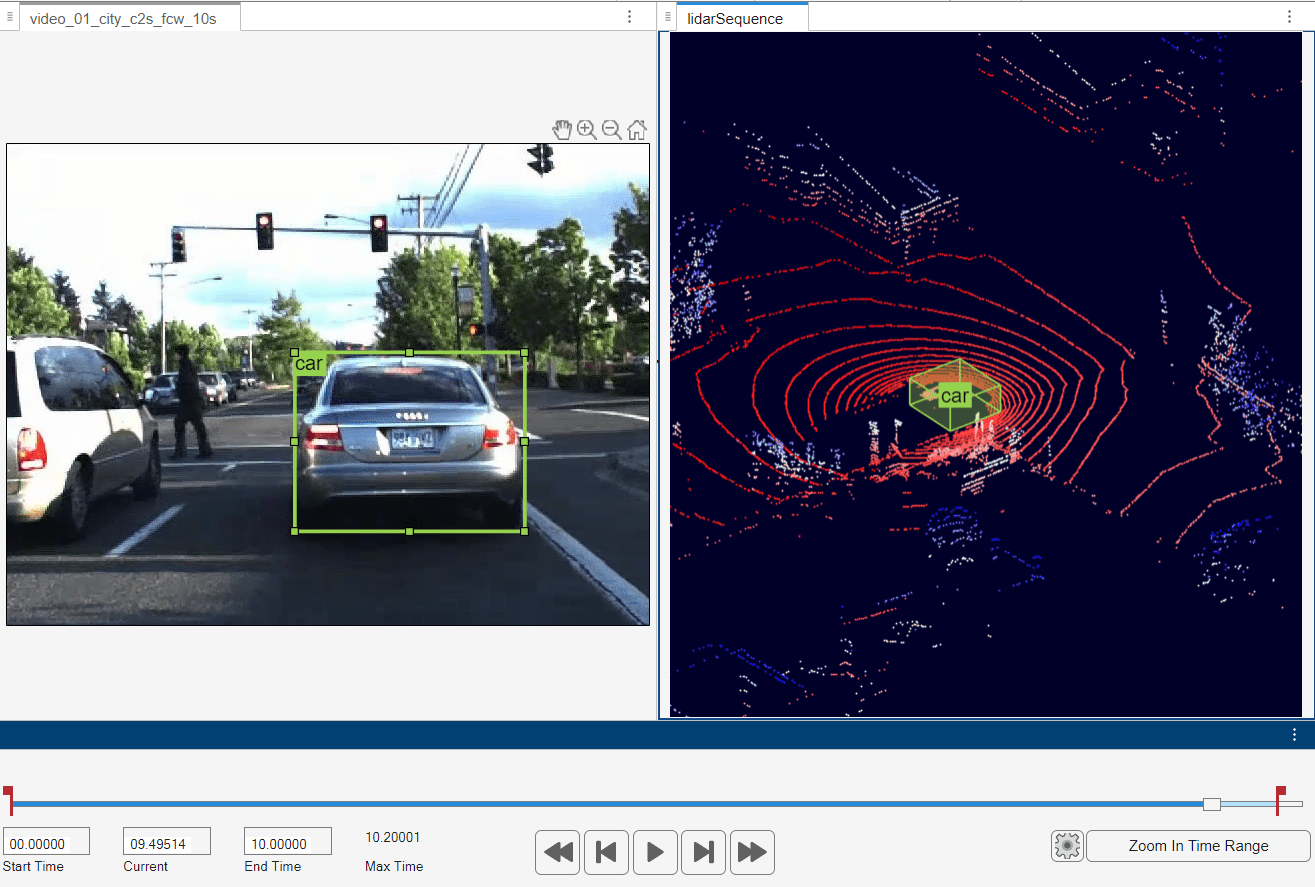This screenshot has width=1315, height=887.
Task: Select the car cuboid label in lidar view
Action: click(x=955, y=396)
